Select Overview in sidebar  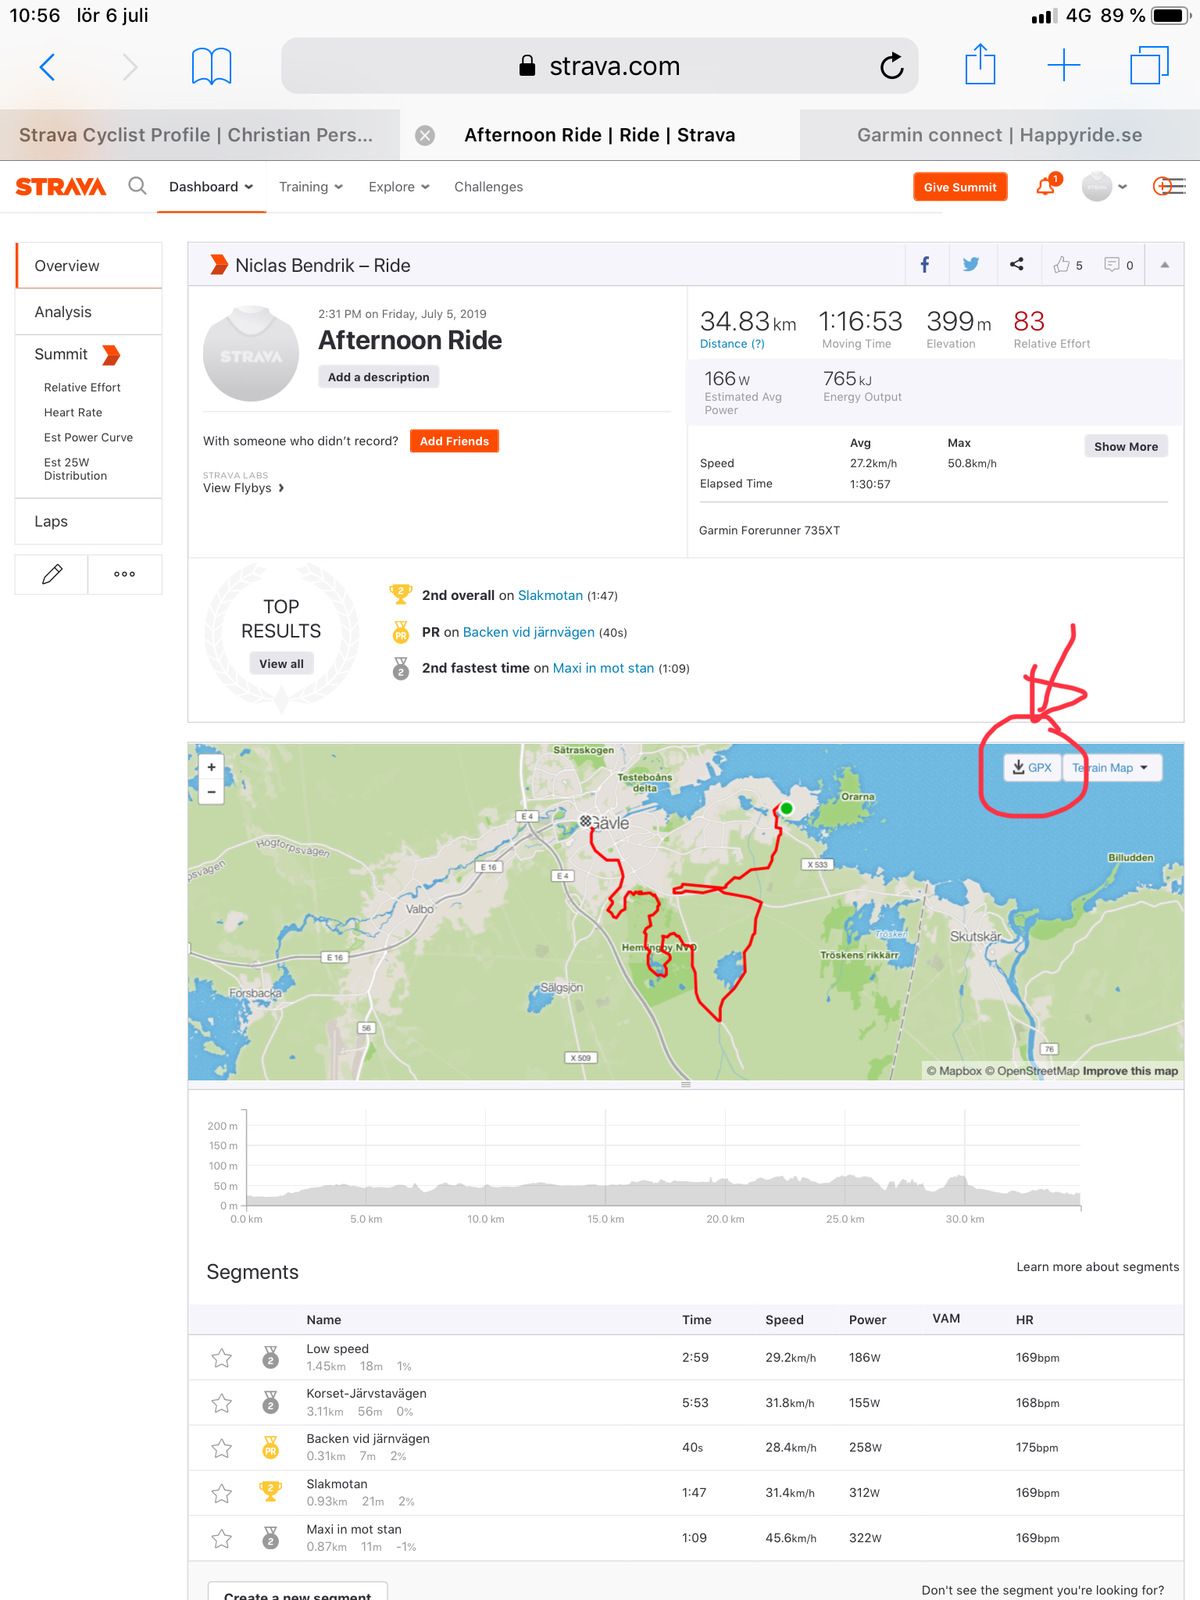pyautogui.click(x=89, y=266)
